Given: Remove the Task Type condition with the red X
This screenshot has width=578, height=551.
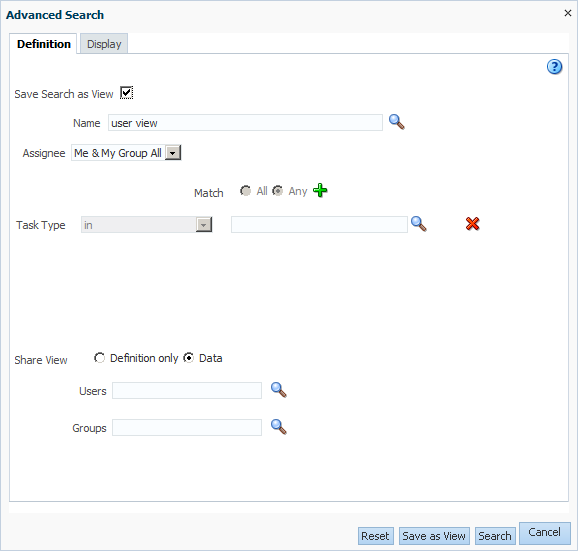Looking at the screenshot, I should coord(472,224).
